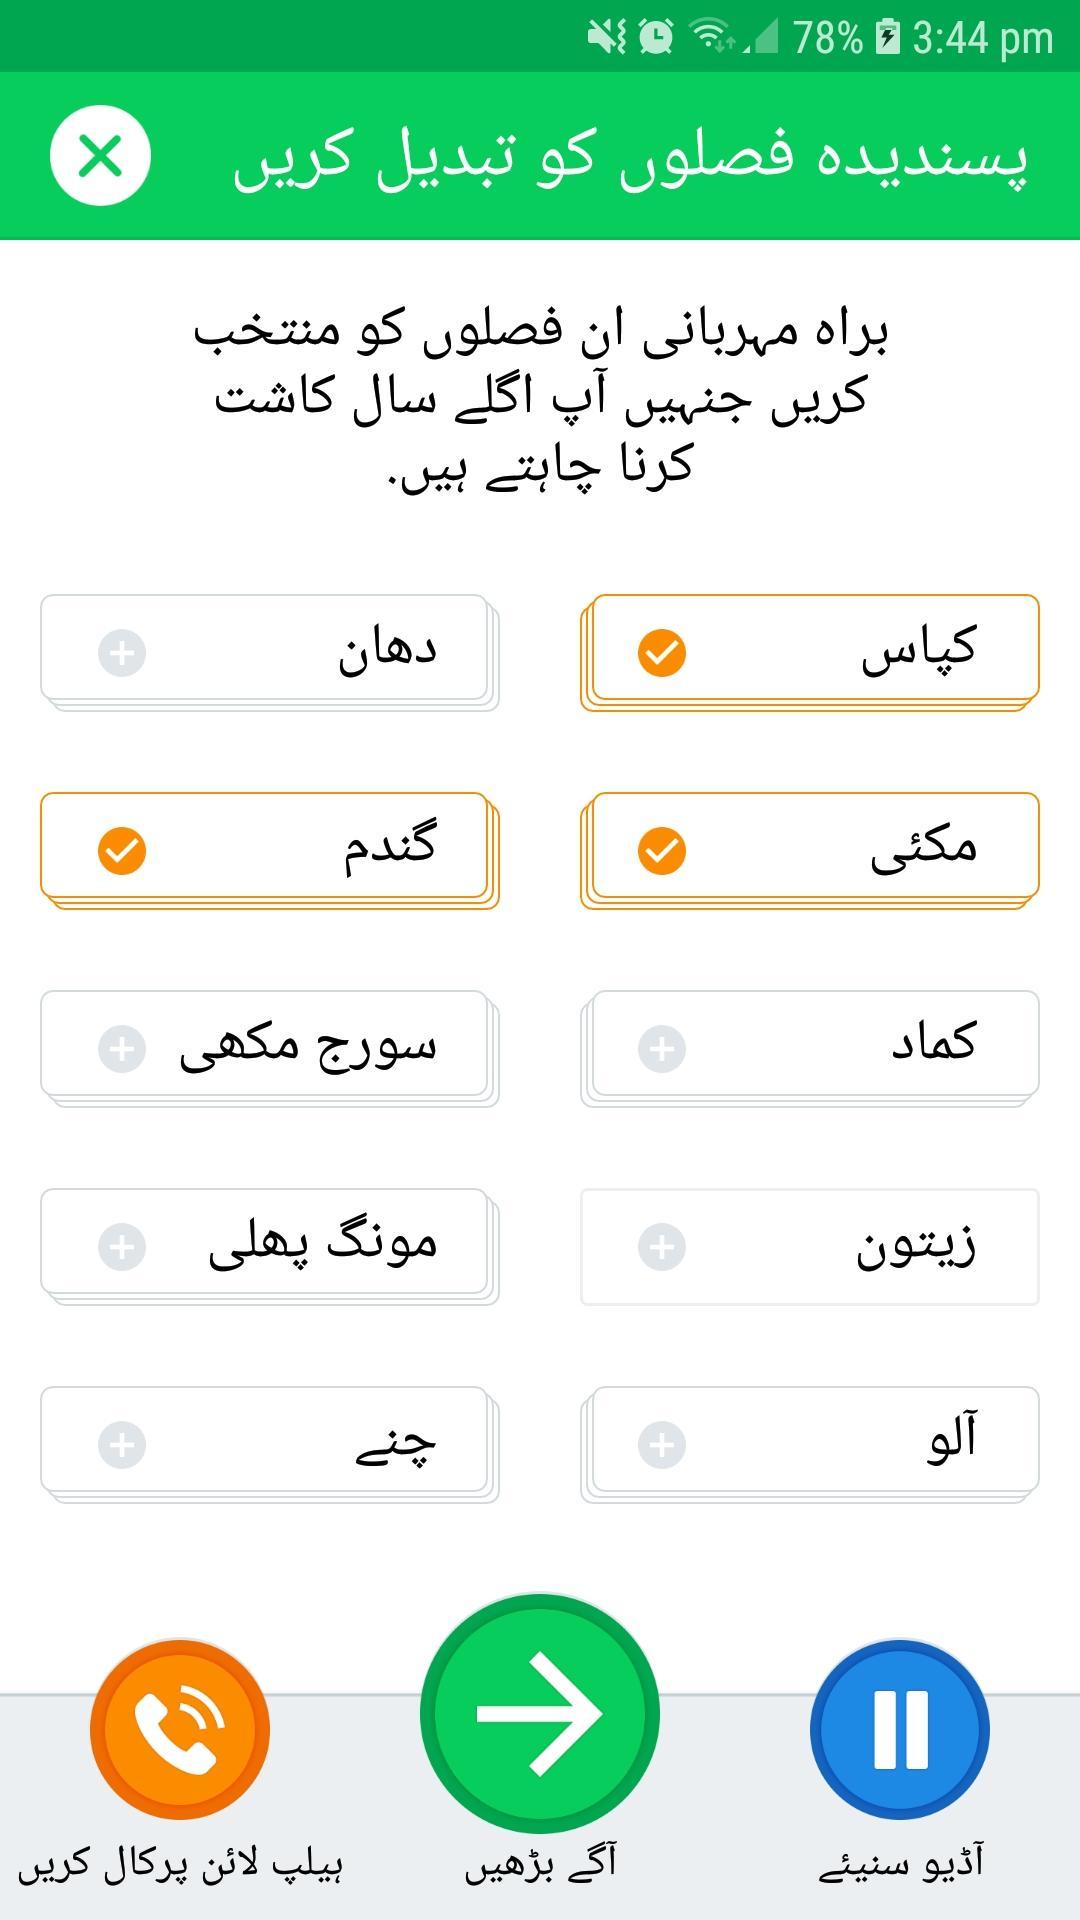The image size is (1080, 1920).
Task: Add کماد (sugarcane) via plus icon
Action: coord(662,1049)
